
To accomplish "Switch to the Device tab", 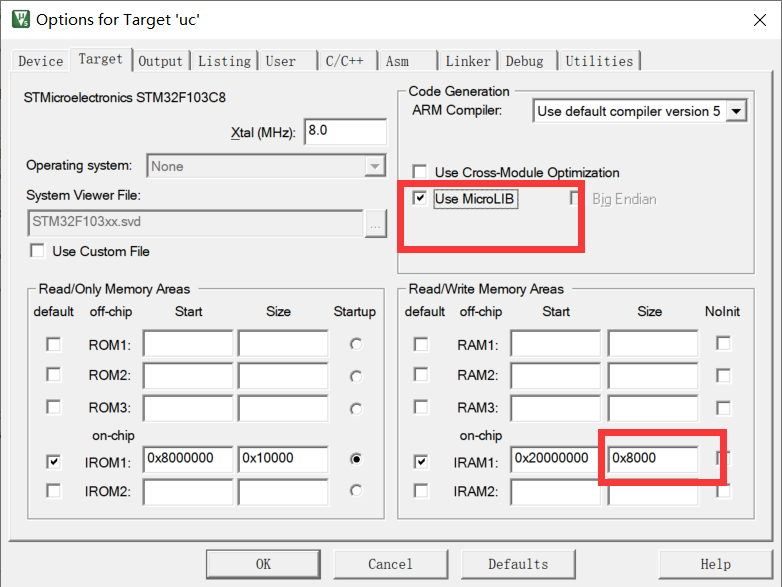I will 40,61.
